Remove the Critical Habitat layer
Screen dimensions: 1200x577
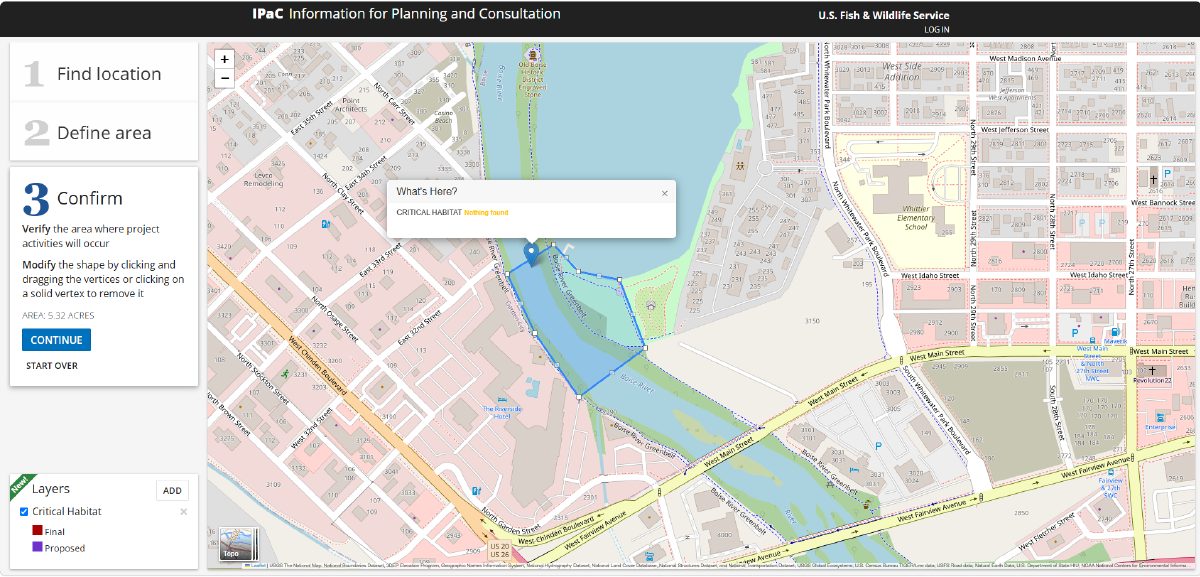click(x=183, y=512)
